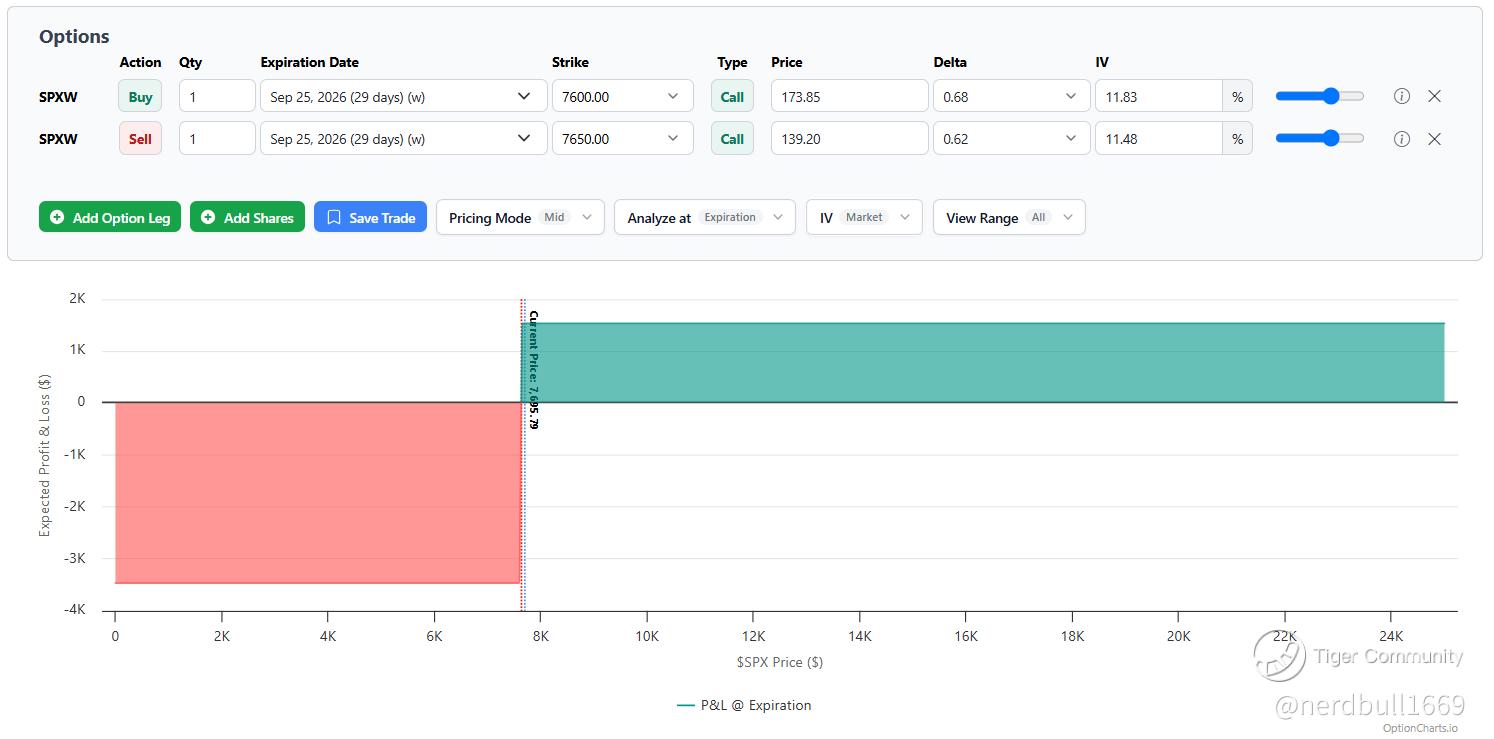Click the bookmark icon on Save Trade

pos(334,217)
